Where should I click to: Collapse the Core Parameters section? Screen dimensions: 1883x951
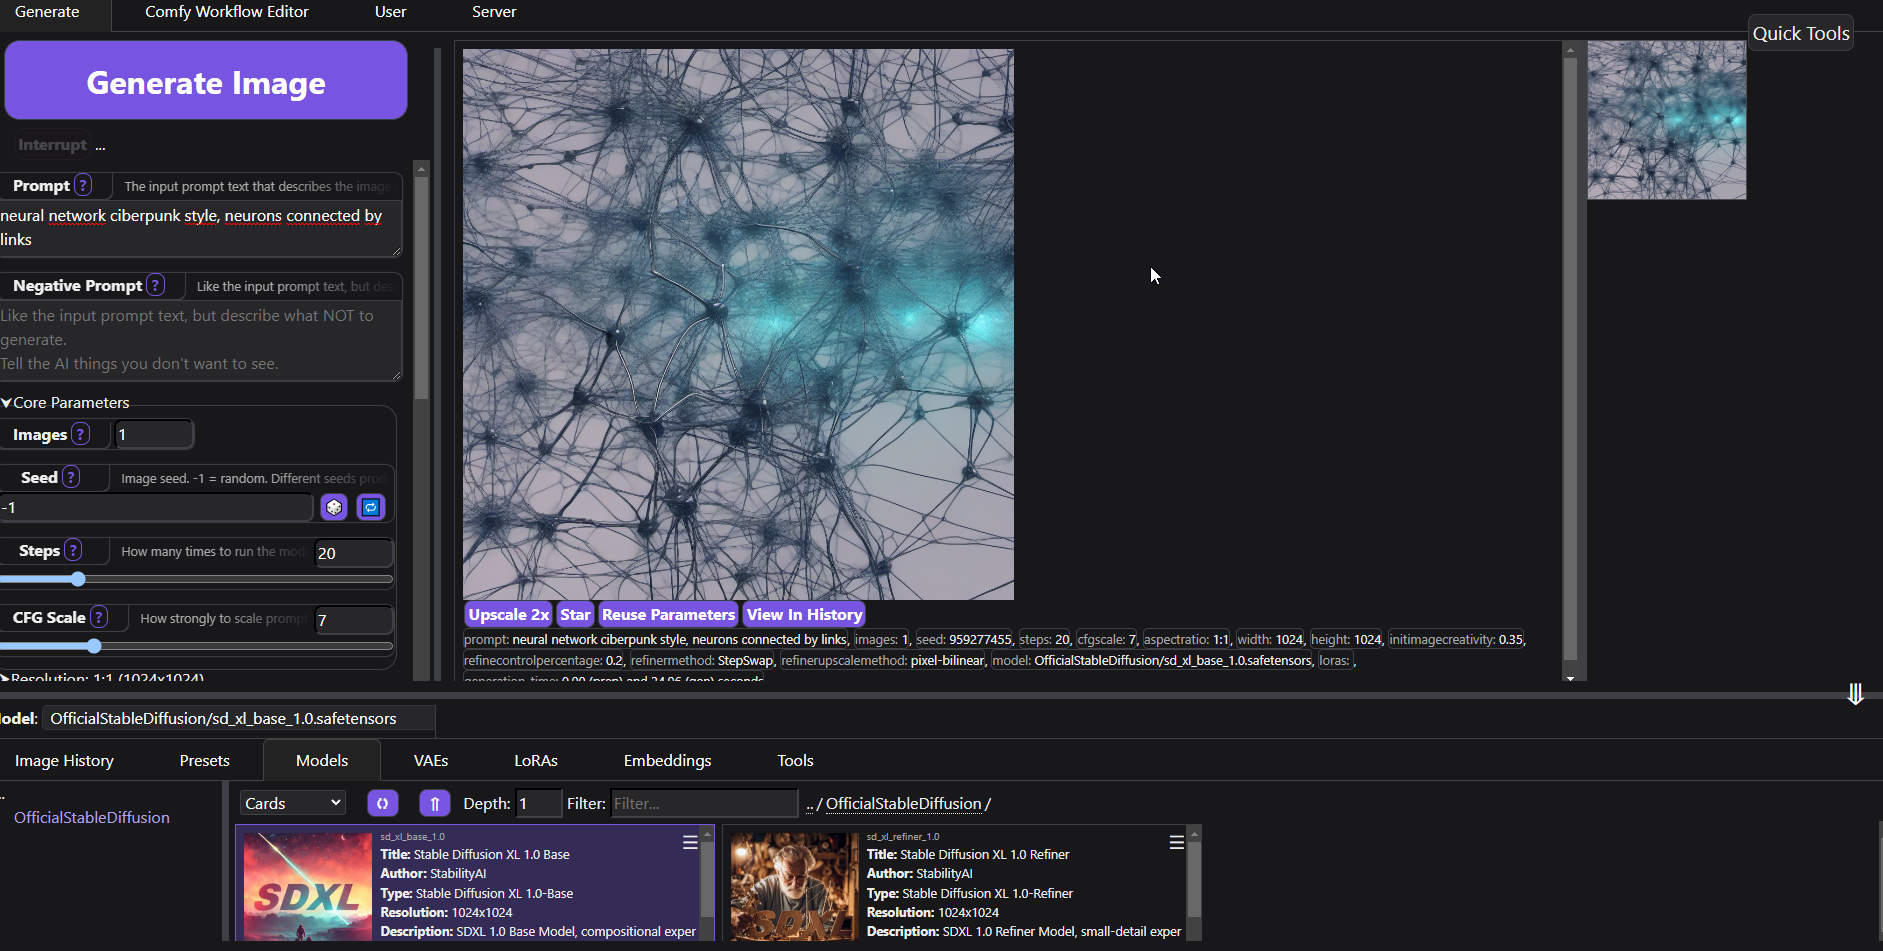pos(8,403)
